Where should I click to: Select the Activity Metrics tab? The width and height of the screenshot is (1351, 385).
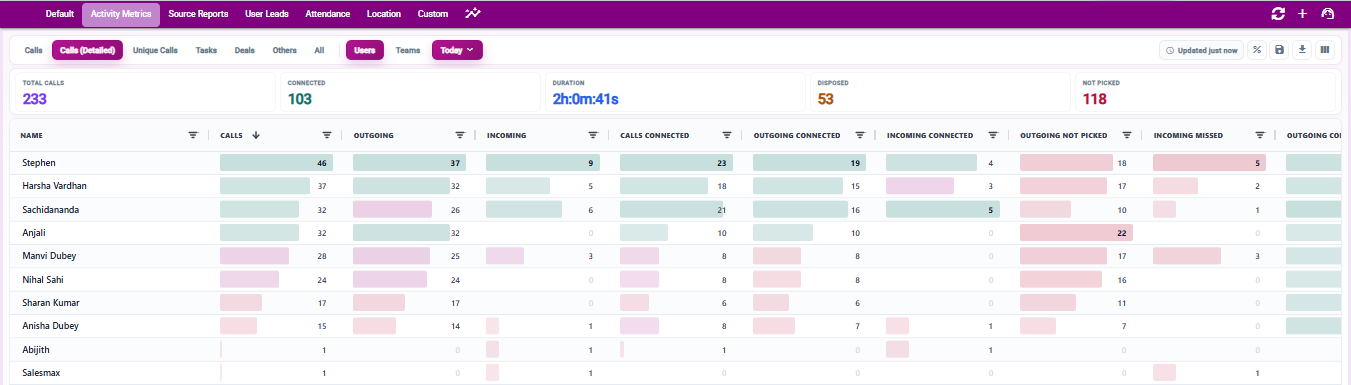pos(121,14)
